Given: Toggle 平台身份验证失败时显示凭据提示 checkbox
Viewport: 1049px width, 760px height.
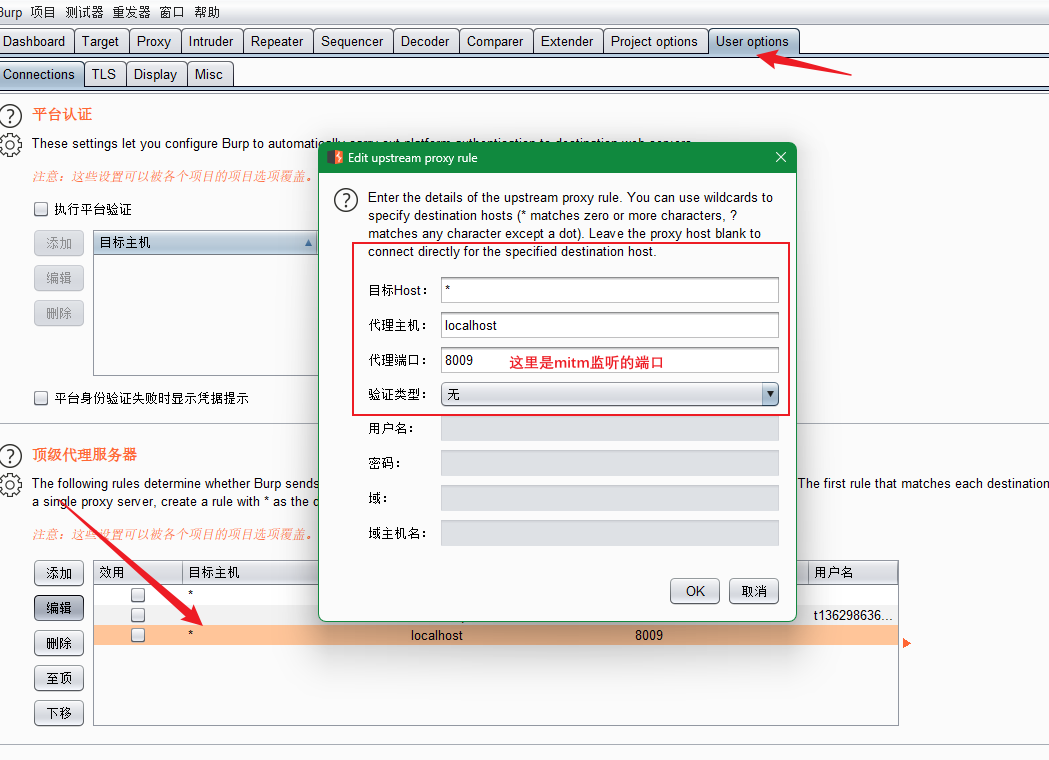Looking at the screenshot, I should click(x=41, y=398).
